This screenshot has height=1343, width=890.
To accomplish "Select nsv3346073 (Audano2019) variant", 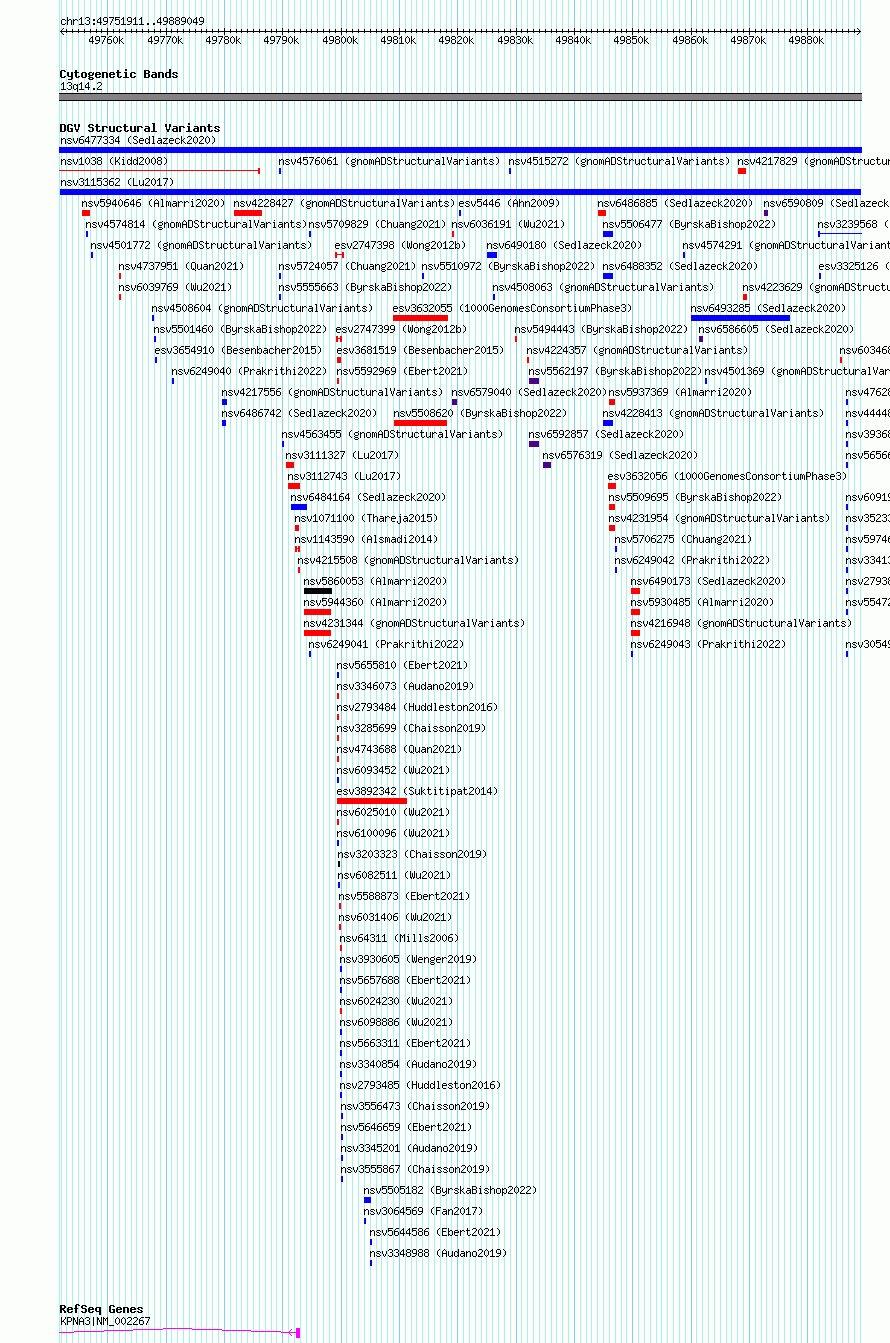I will click(x=405, y=686).
